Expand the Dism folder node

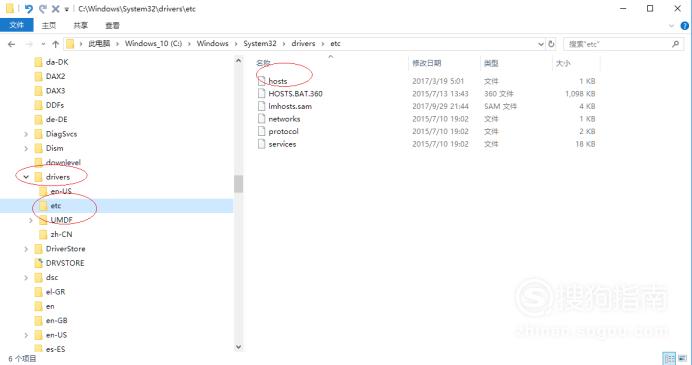[x=26, y=149]
